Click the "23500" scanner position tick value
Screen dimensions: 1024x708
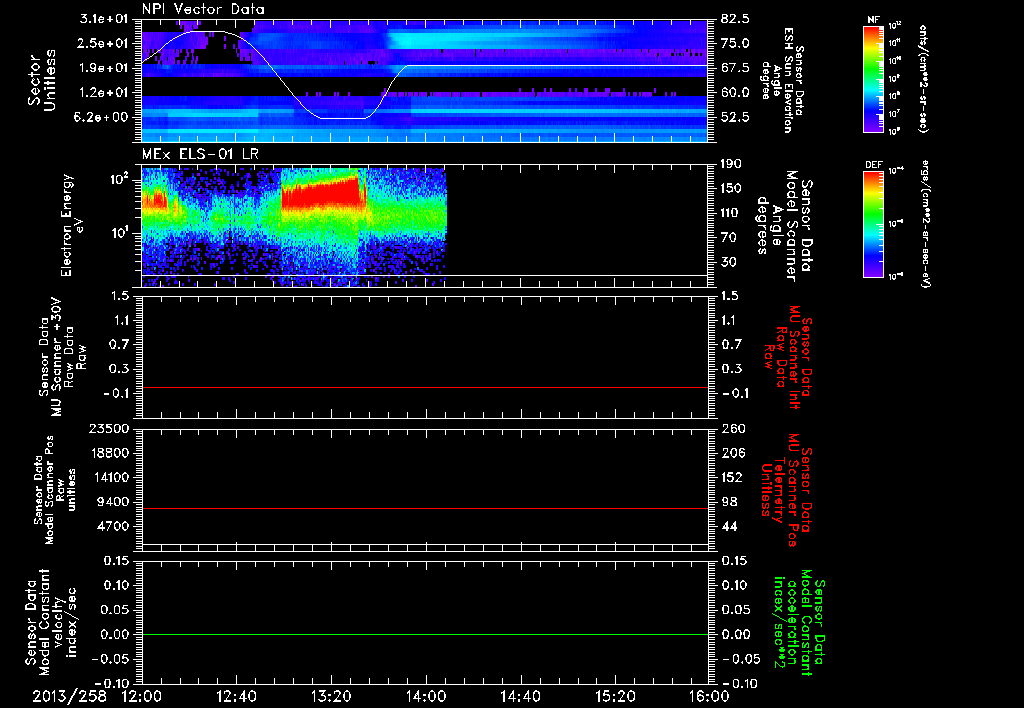111,429
